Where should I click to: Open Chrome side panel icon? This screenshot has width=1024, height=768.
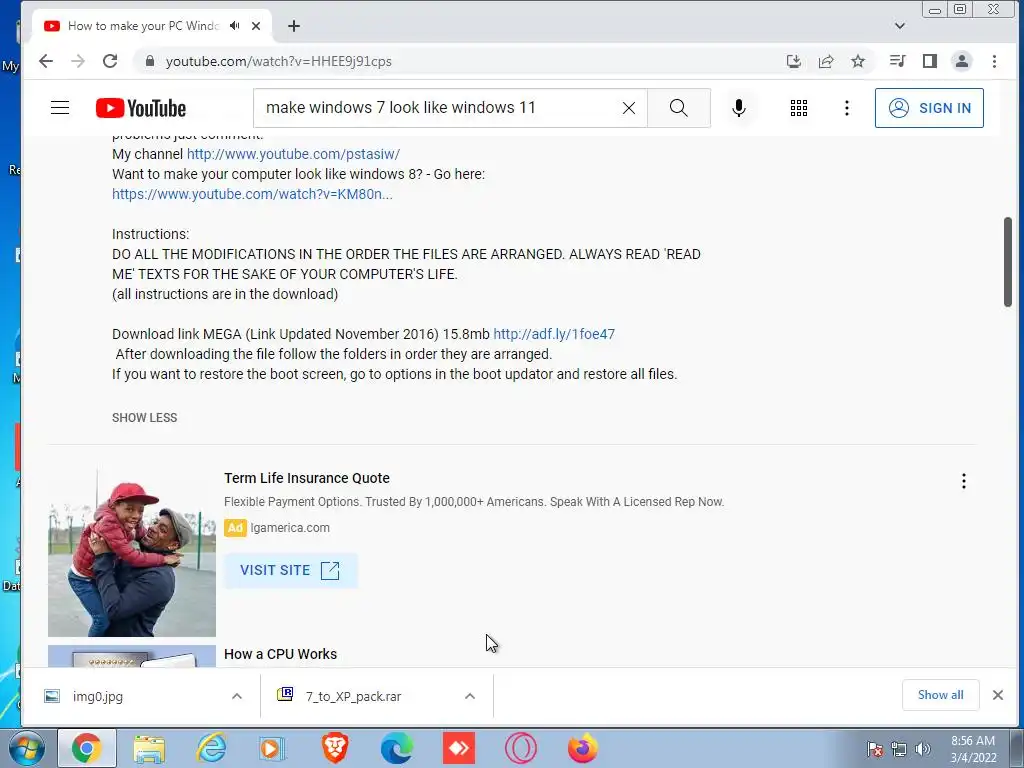[x=930, y=61]
